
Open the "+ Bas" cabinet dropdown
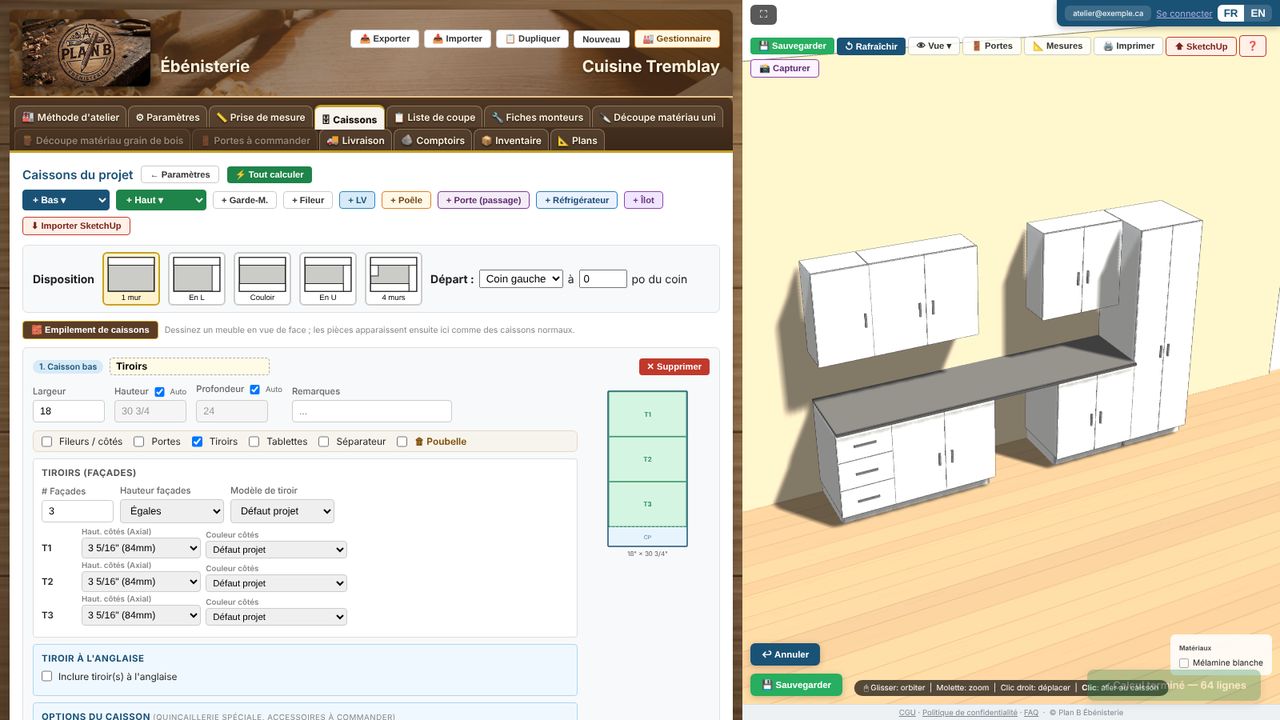coord(66,200)
